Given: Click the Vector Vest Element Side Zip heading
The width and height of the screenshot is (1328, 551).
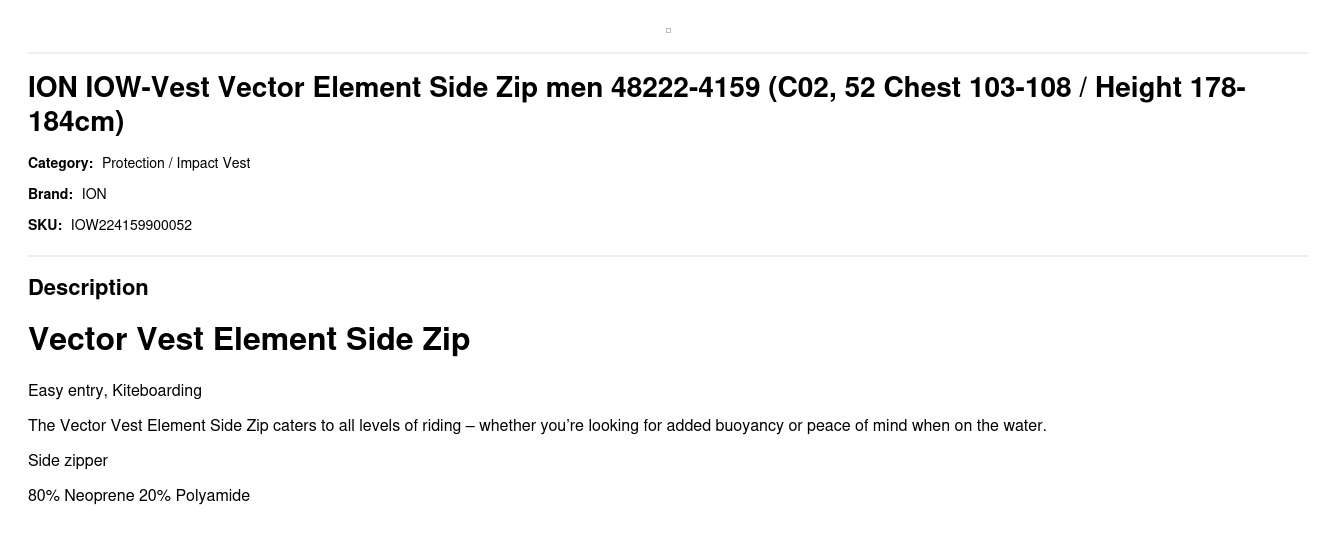Looking at the screenshot, I should pyautogui.click(x=249, y=339).
